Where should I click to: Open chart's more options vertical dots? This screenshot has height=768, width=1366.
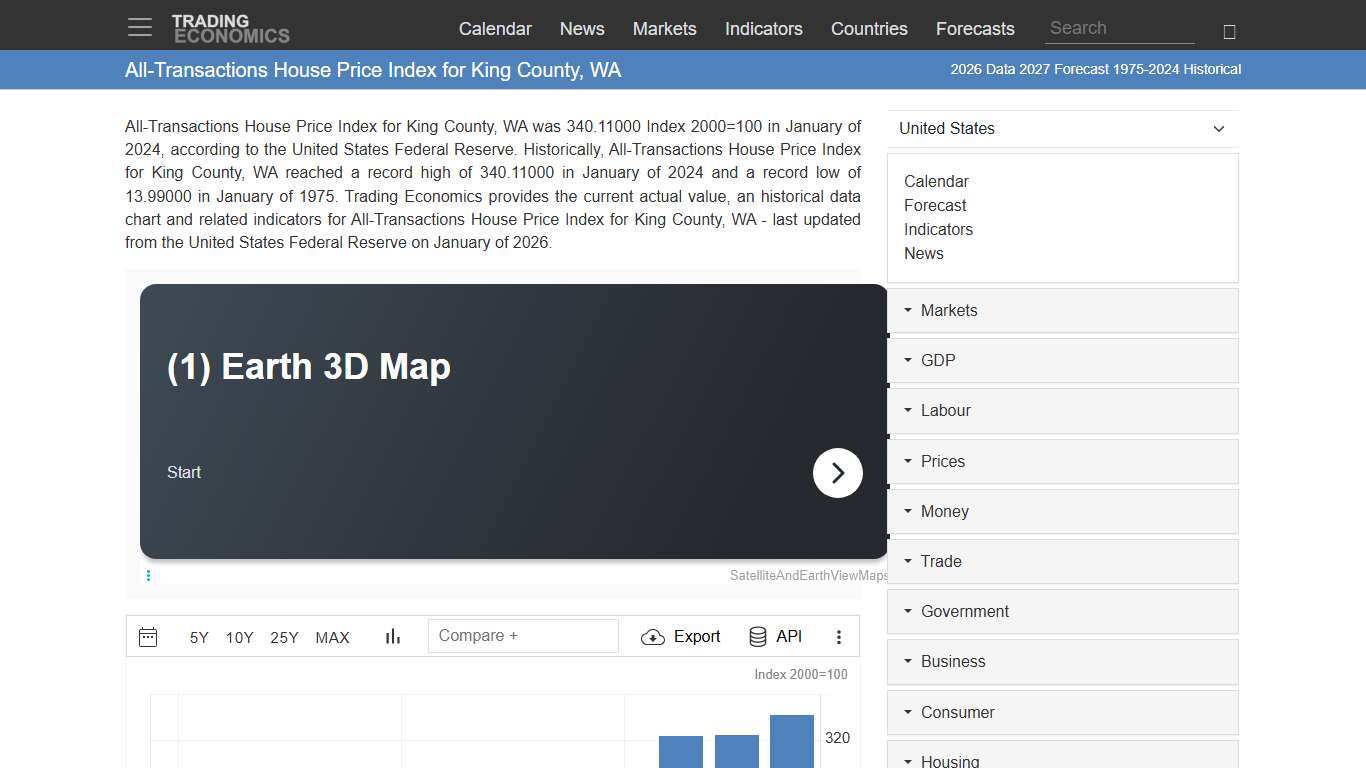click(839, 637)
